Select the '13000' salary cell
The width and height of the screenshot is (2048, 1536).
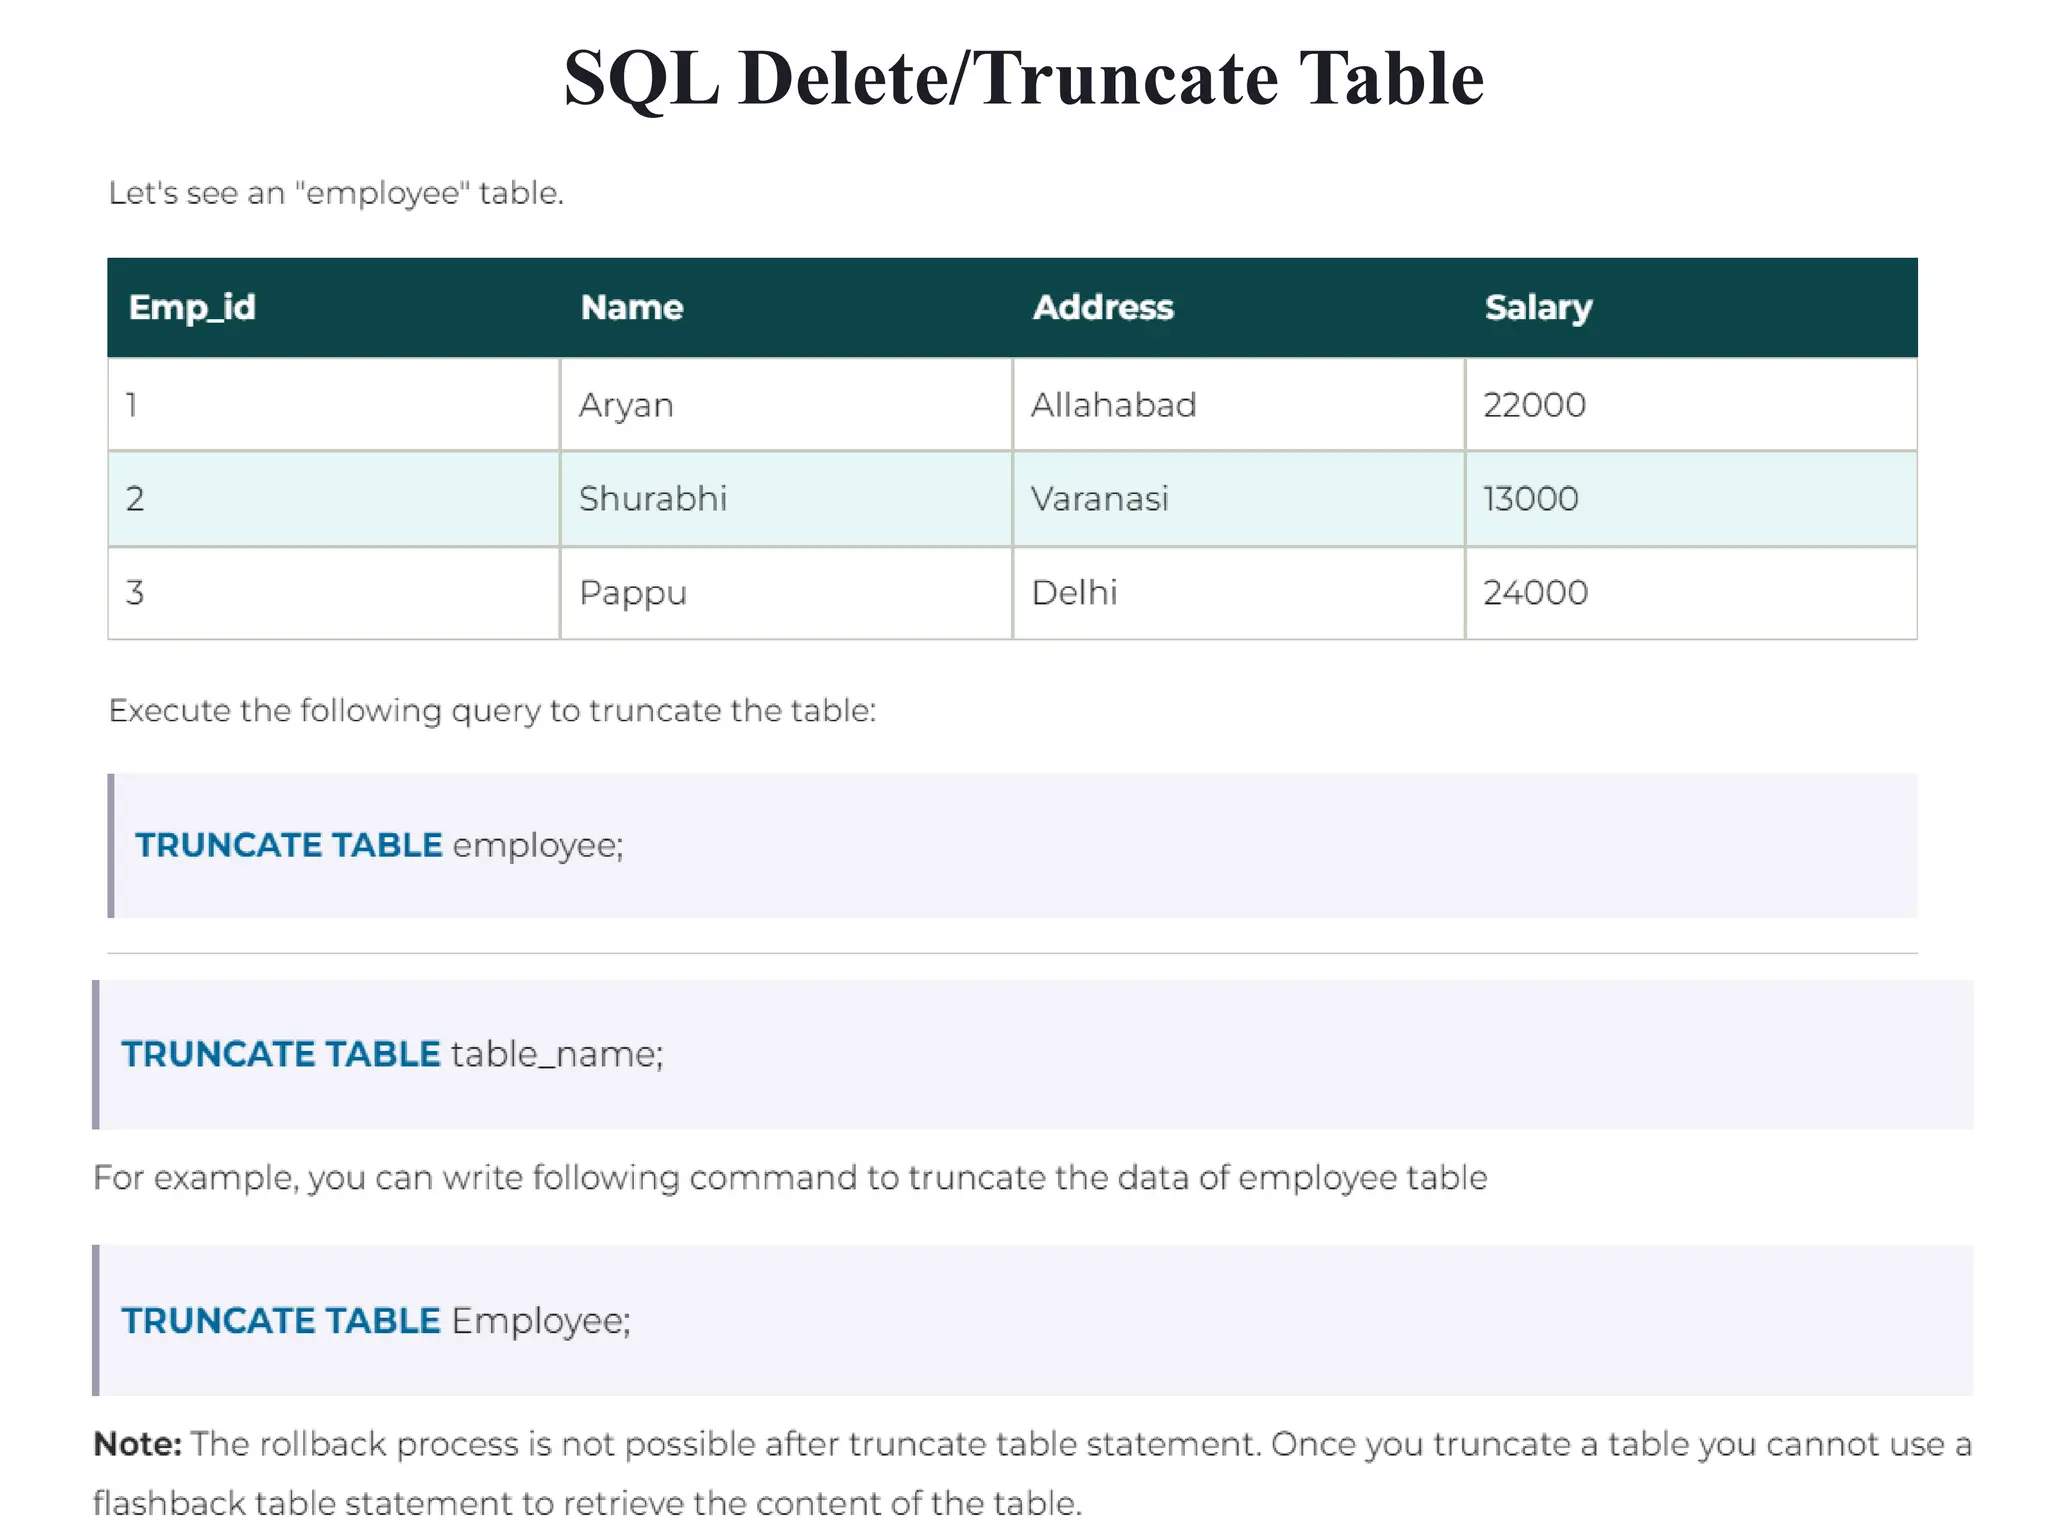(x=1691, y=498)
